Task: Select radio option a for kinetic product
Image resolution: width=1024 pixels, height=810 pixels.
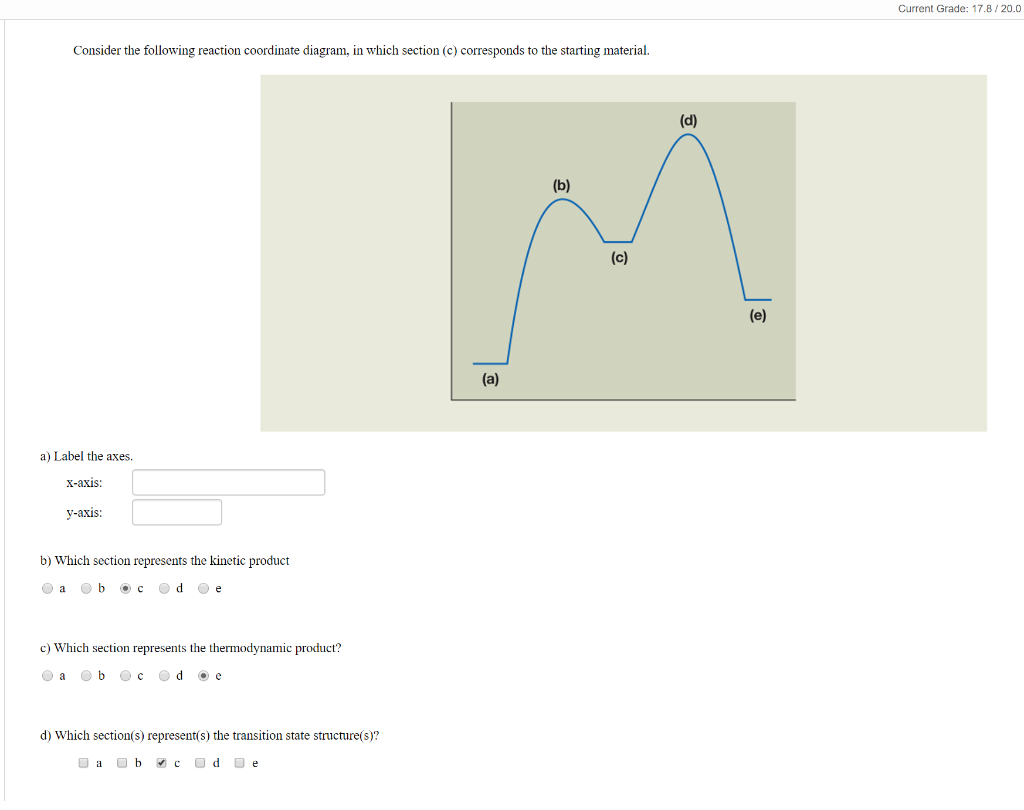Action: 47,588
